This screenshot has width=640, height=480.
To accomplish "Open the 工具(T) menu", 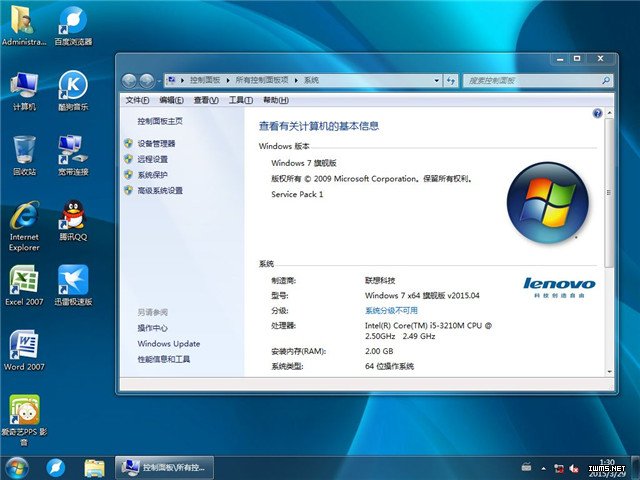I will (241, 100).
